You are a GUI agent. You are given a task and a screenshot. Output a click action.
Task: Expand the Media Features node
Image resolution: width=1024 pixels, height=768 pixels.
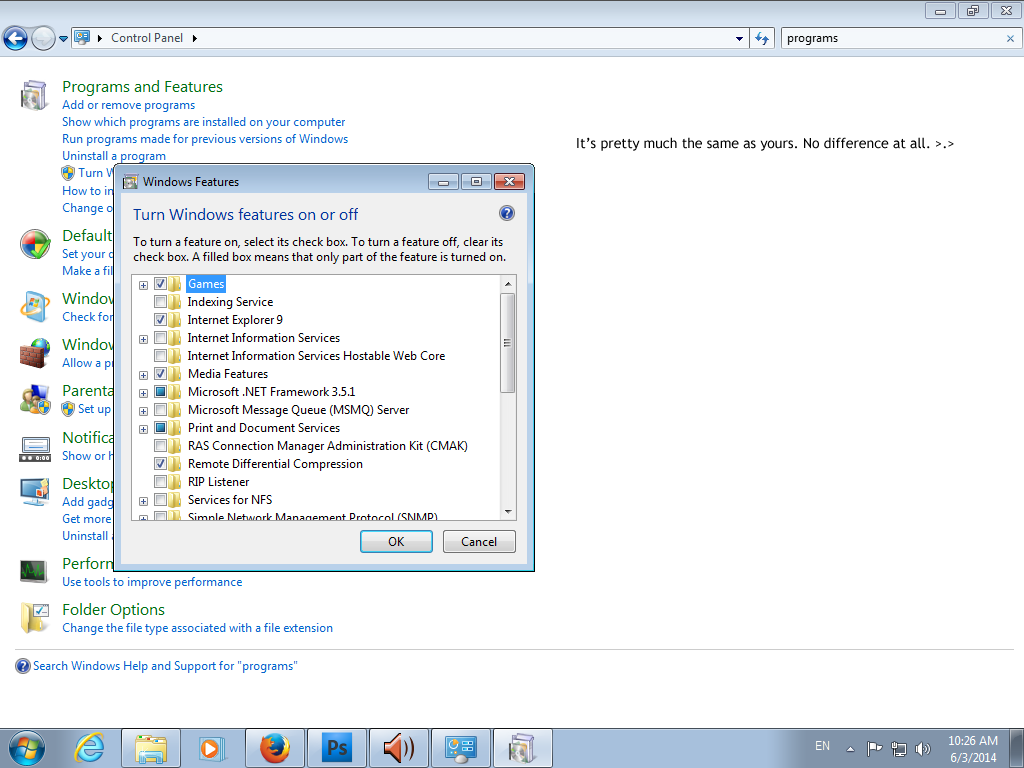pyautogui.click(x=143, y=375)
